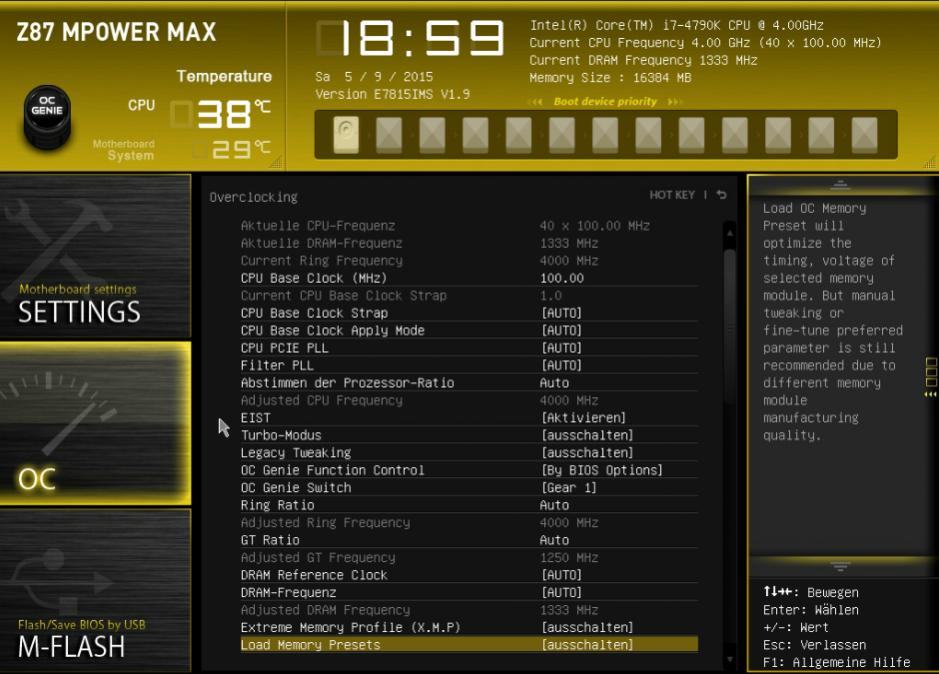Click the HOT KEY label
Image resolution: width=939 pixels, height=674 pixels.
[x=672, y=195]
